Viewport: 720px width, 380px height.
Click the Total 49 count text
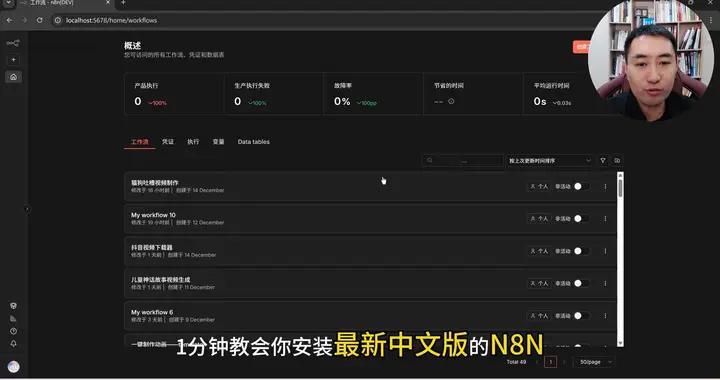point(516,362)
